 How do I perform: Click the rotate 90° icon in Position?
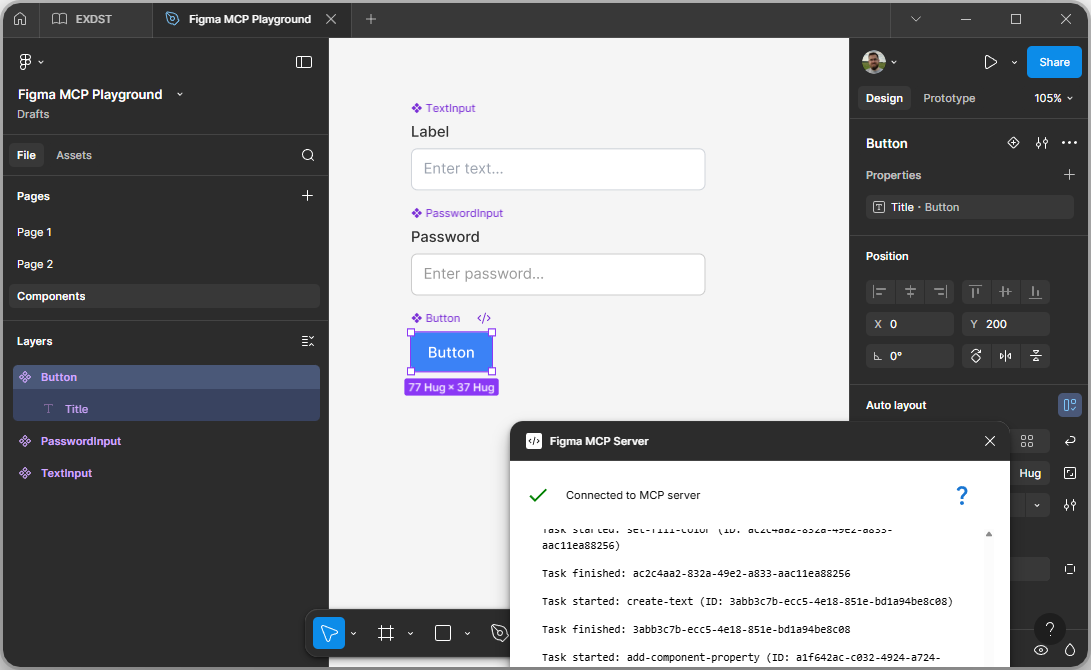coord(976,355)
